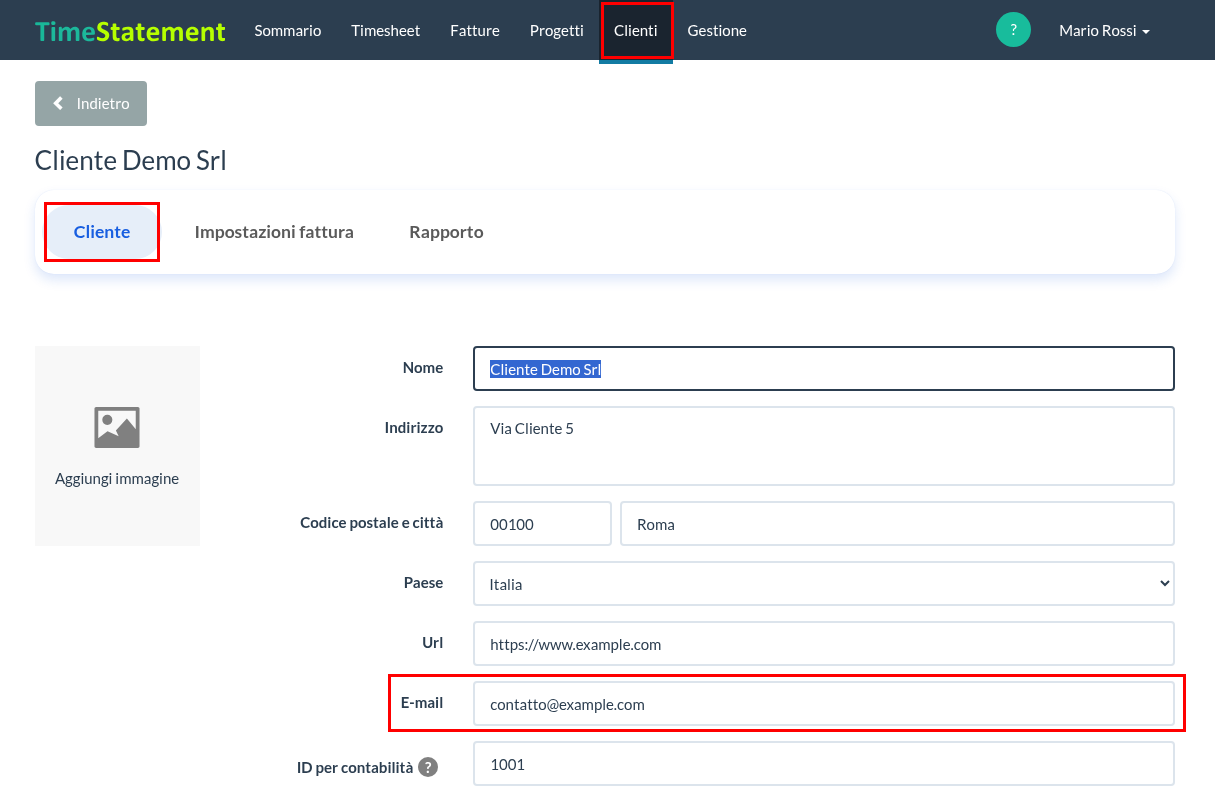Go to the Timesheet page

click(x=386, y=31)
